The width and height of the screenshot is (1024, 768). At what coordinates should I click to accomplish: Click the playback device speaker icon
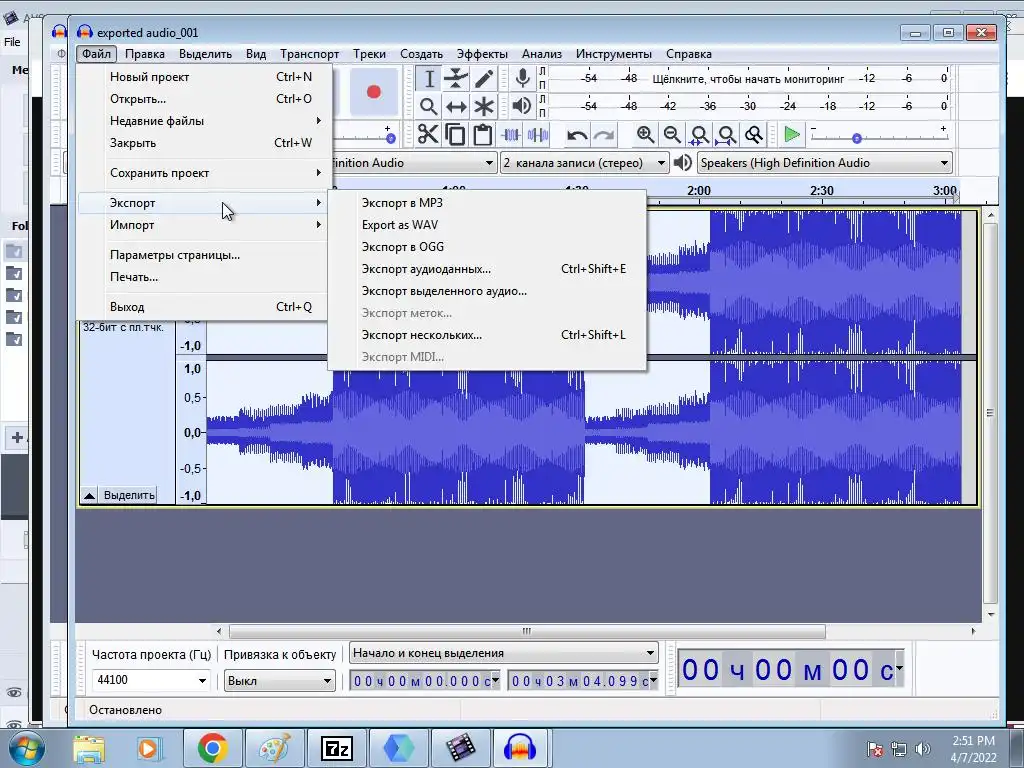click(682, 163)
